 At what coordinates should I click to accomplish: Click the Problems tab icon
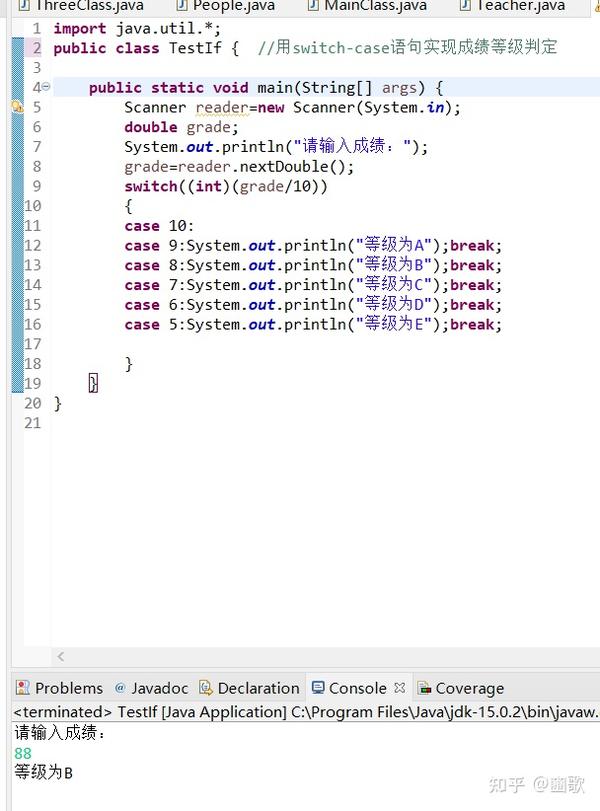(x=23, y=688)
